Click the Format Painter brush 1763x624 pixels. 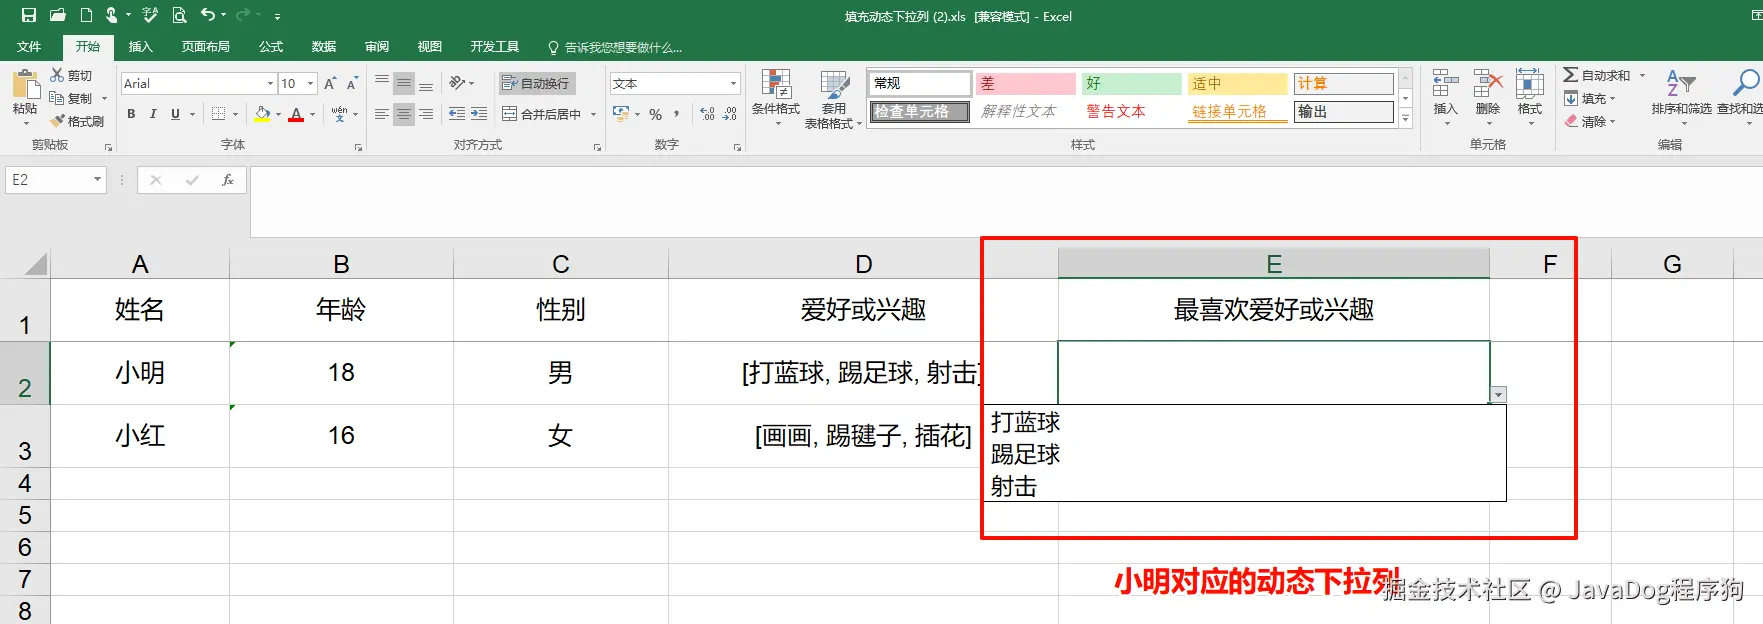(x=78, y=121)
